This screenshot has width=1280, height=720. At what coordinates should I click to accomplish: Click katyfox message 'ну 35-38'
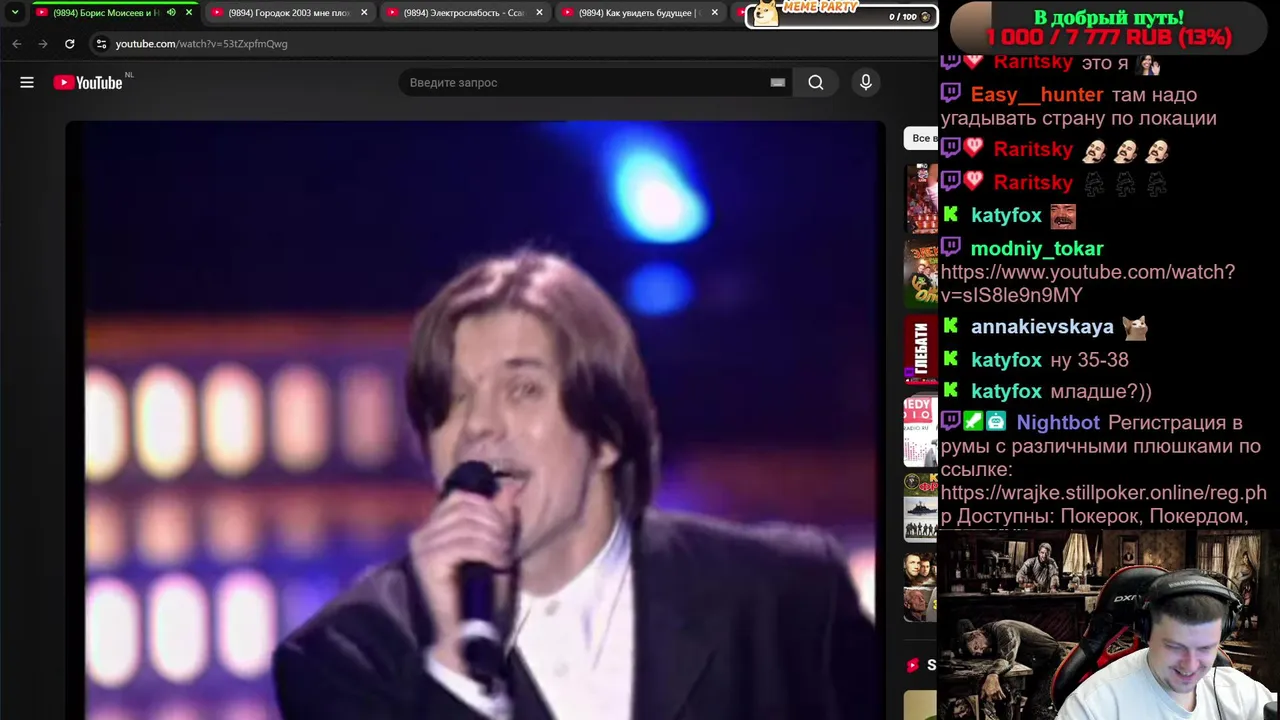click(x=1089, y=360)
